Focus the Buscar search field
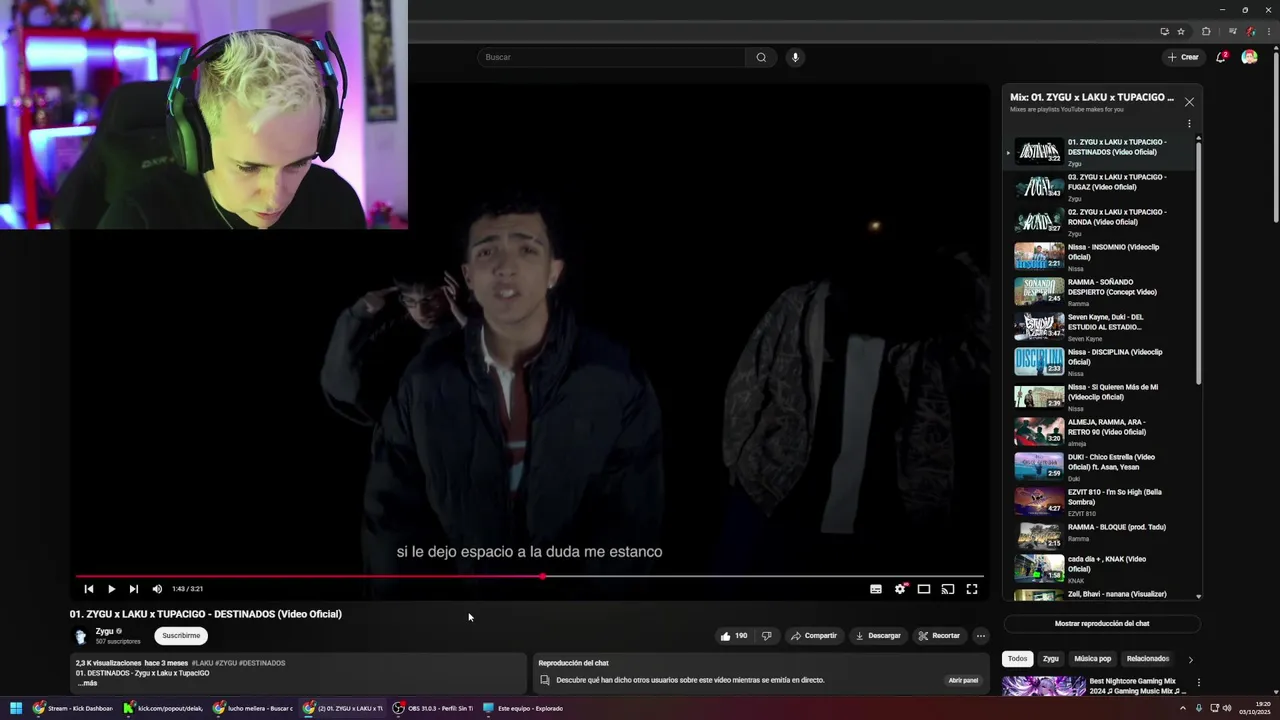Screen dimensions: 1280x720 pyautogui.click(x=612, y=57)
